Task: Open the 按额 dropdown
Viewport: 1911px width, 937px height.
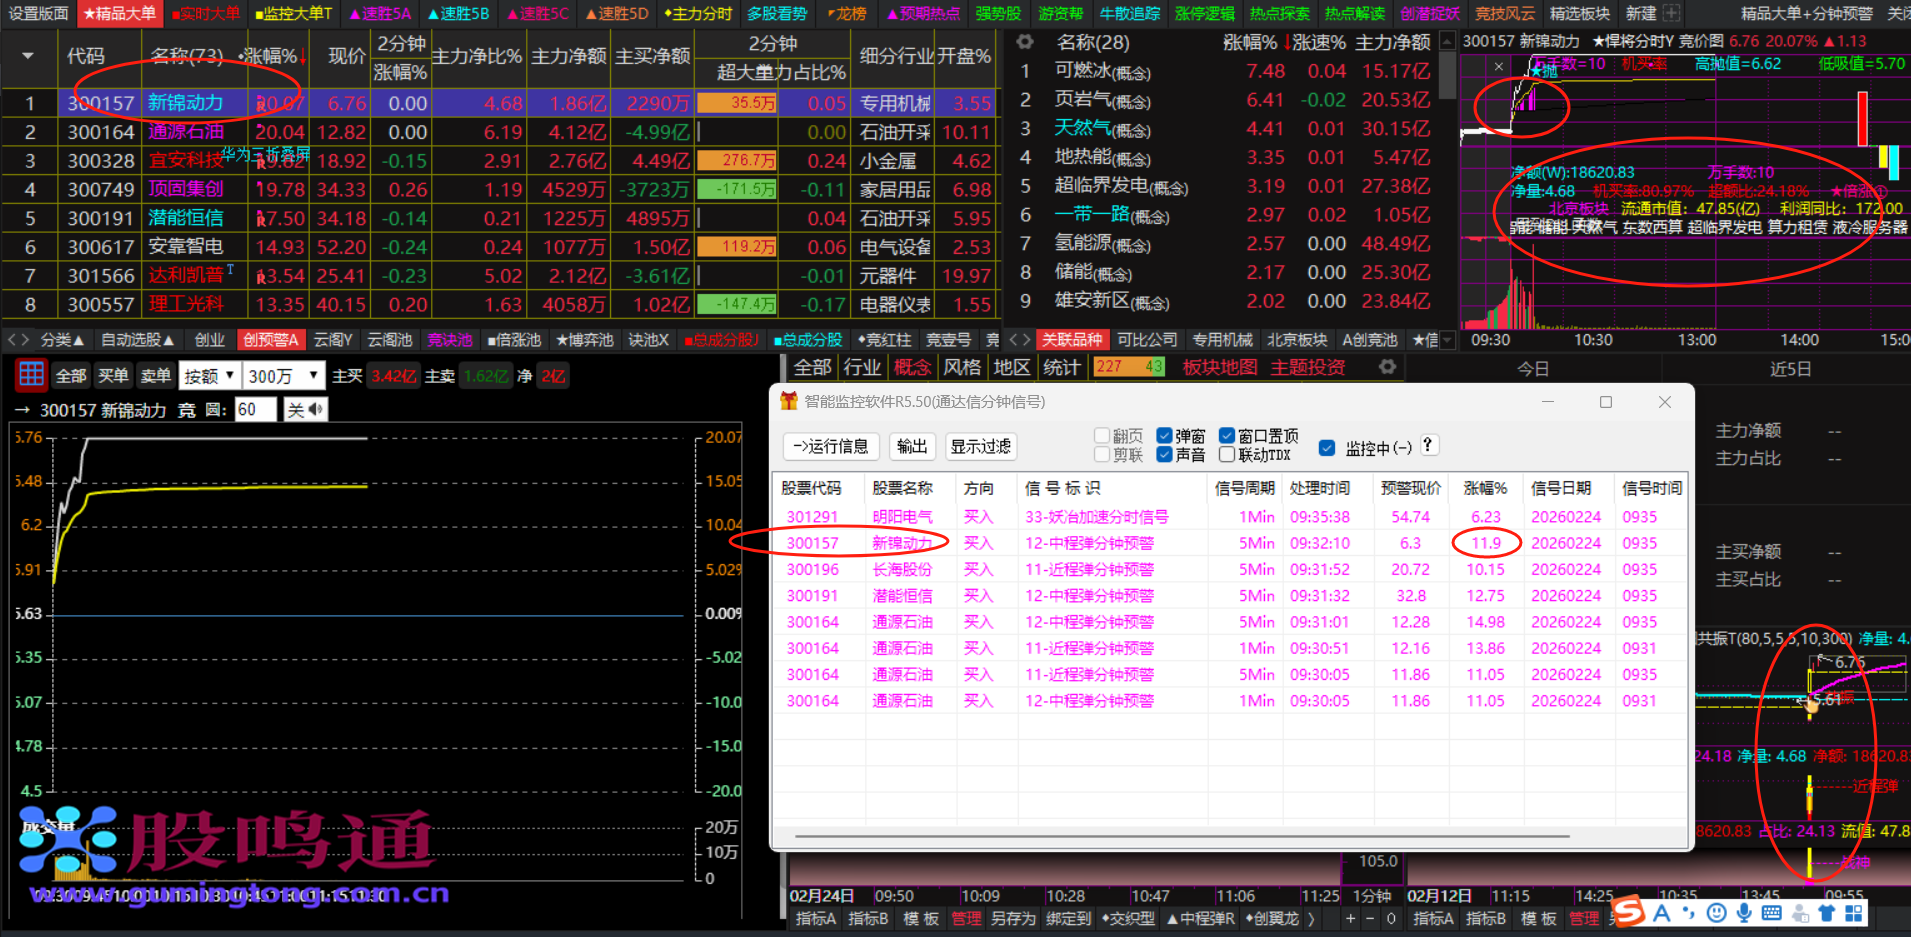Action: point(209,376)
